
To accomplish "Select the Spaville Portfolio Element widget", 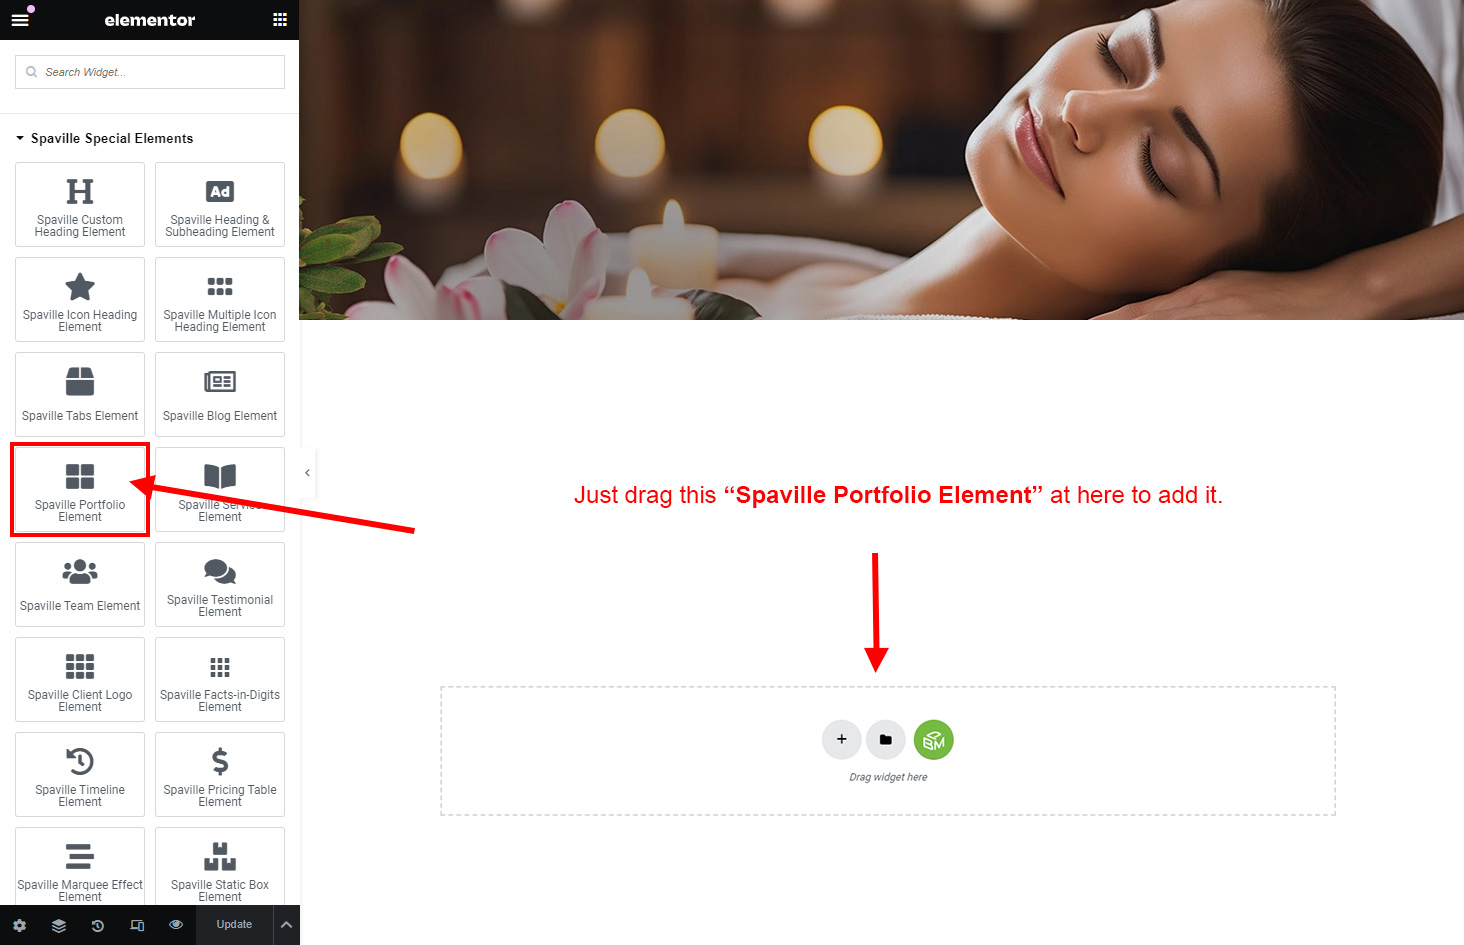I will (80, 490).
